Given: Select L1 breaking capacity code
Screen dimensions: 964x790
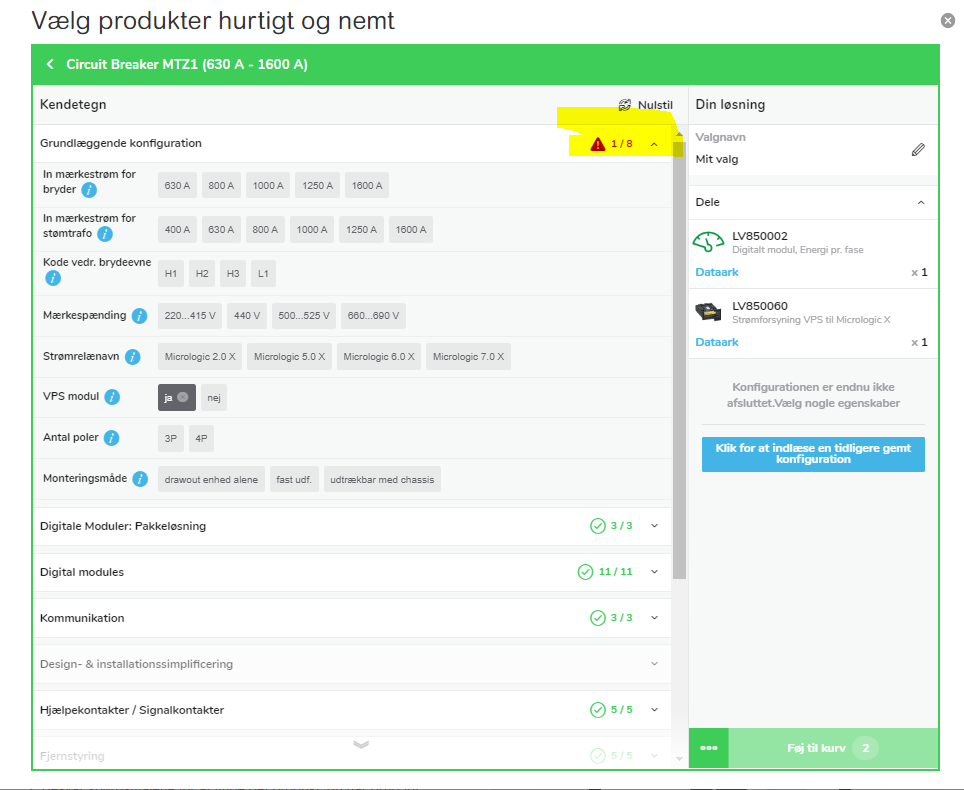Looking at the screenshot, I should tap(263, 274).
